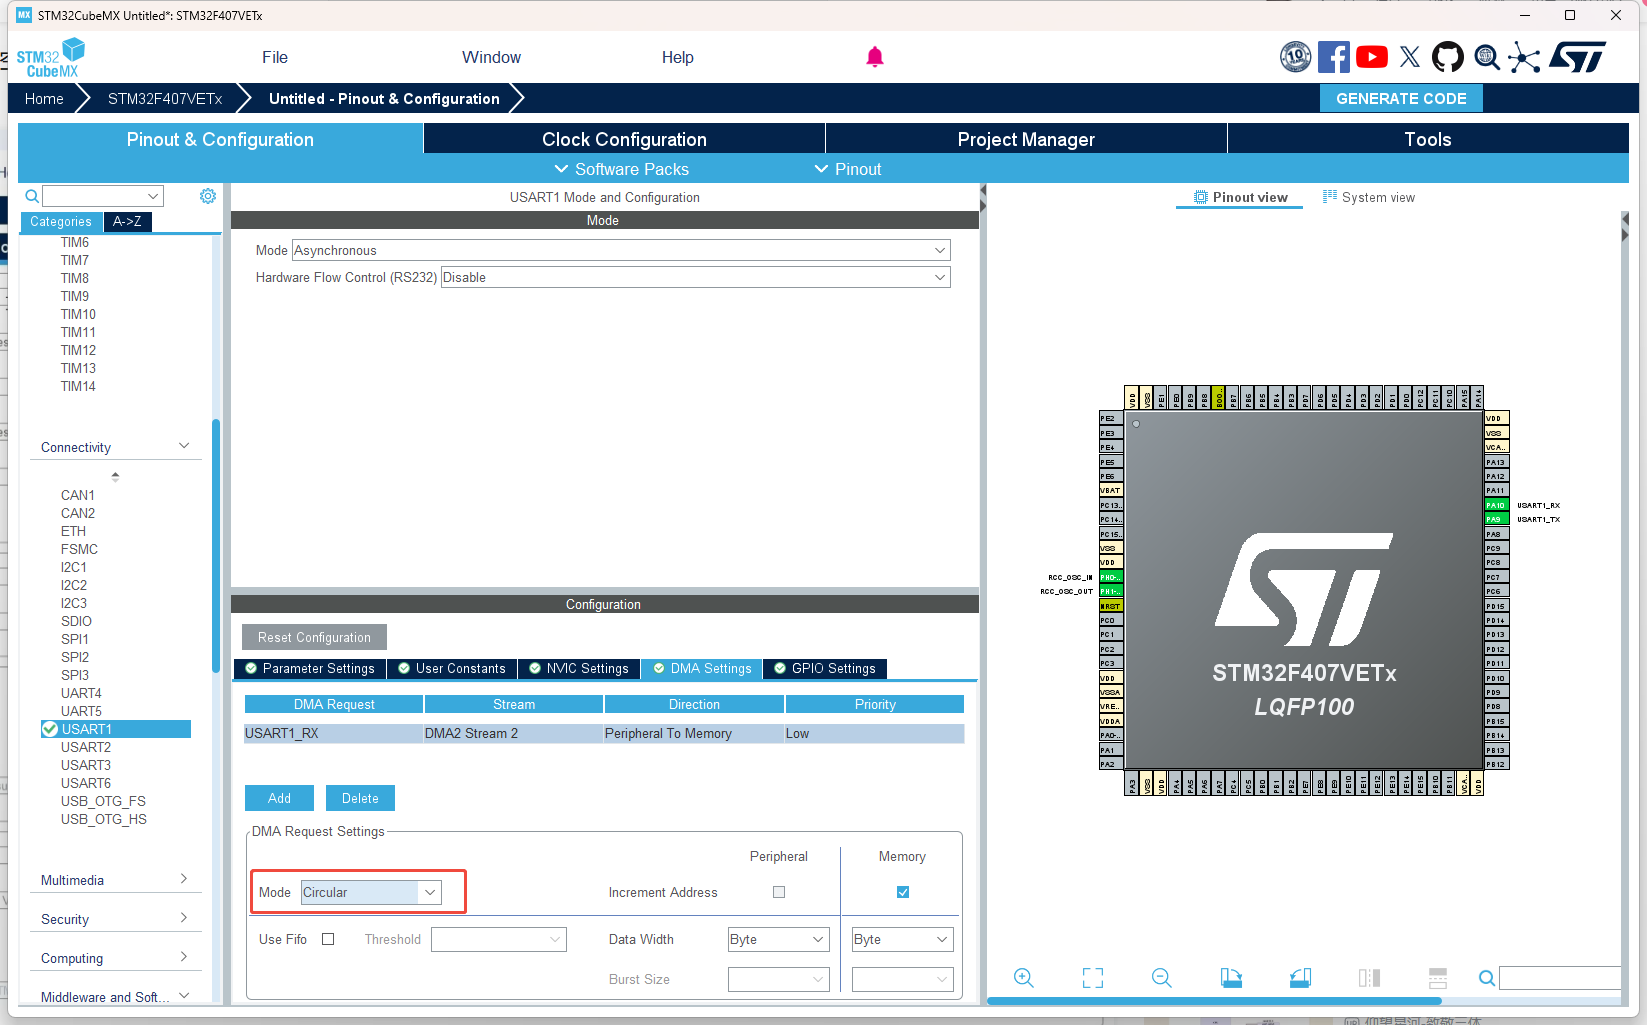
Task: Select the NRST pin on the chip
Action: [1111, 606]
